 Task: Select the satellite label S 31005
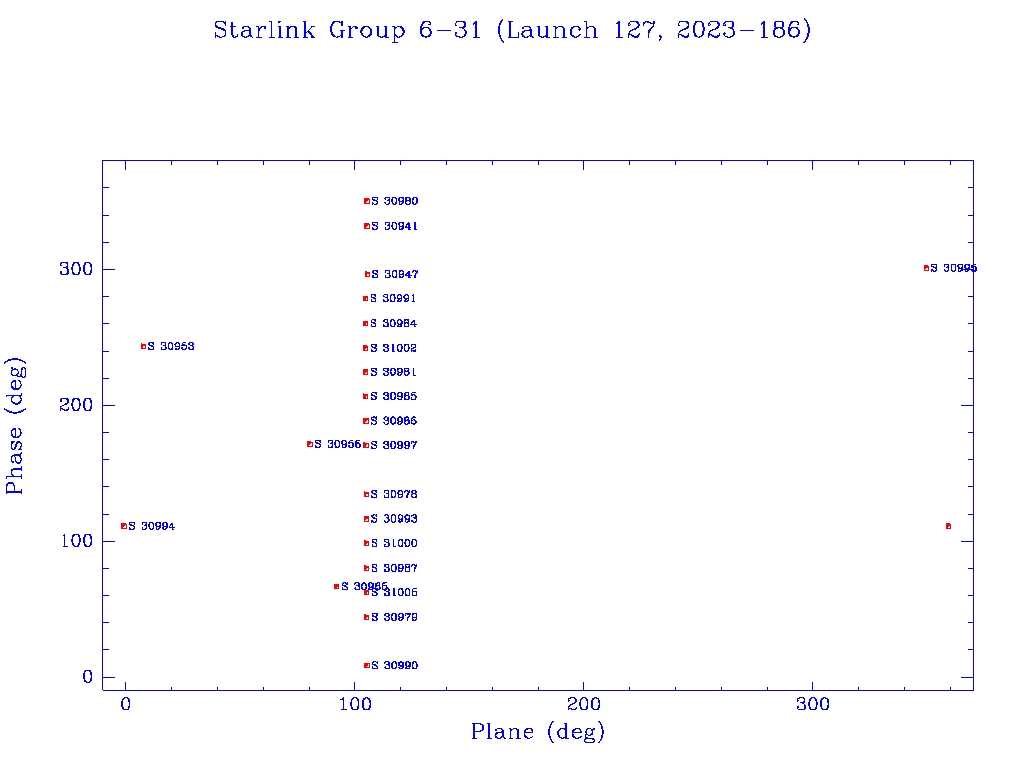tap(394, 592)
